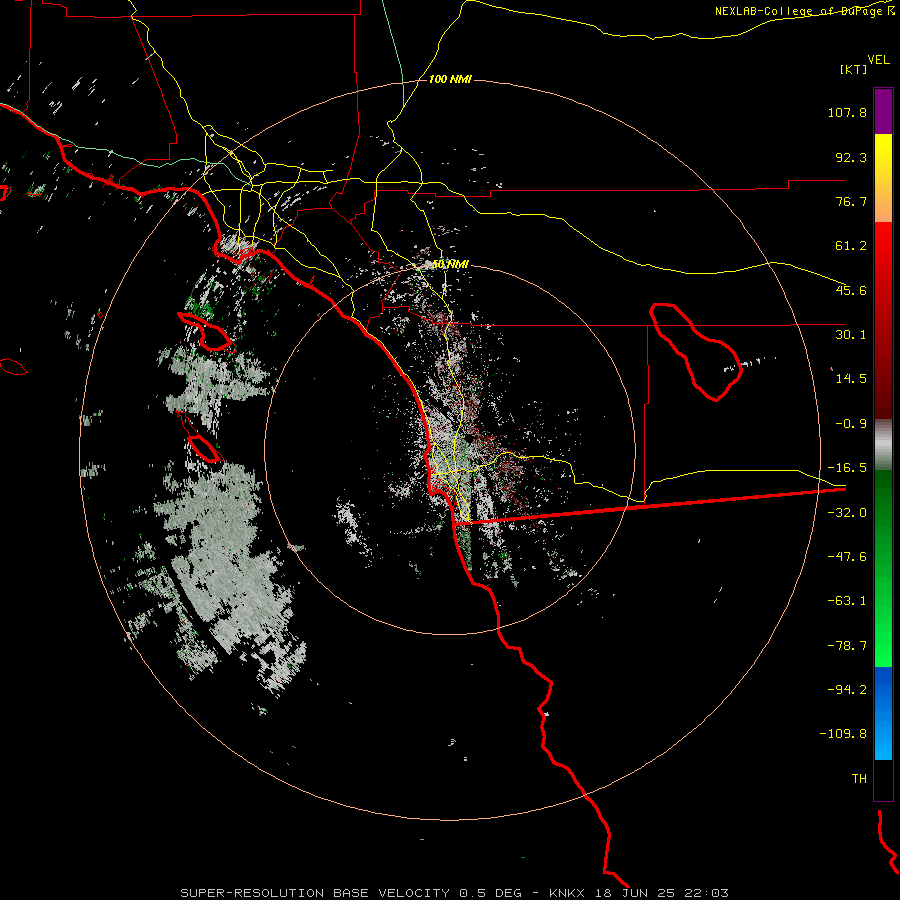Select the -47.6 legend value
The height and width of the screenshot is (900, 900).
pyautogui.click(x=847, y=557)
